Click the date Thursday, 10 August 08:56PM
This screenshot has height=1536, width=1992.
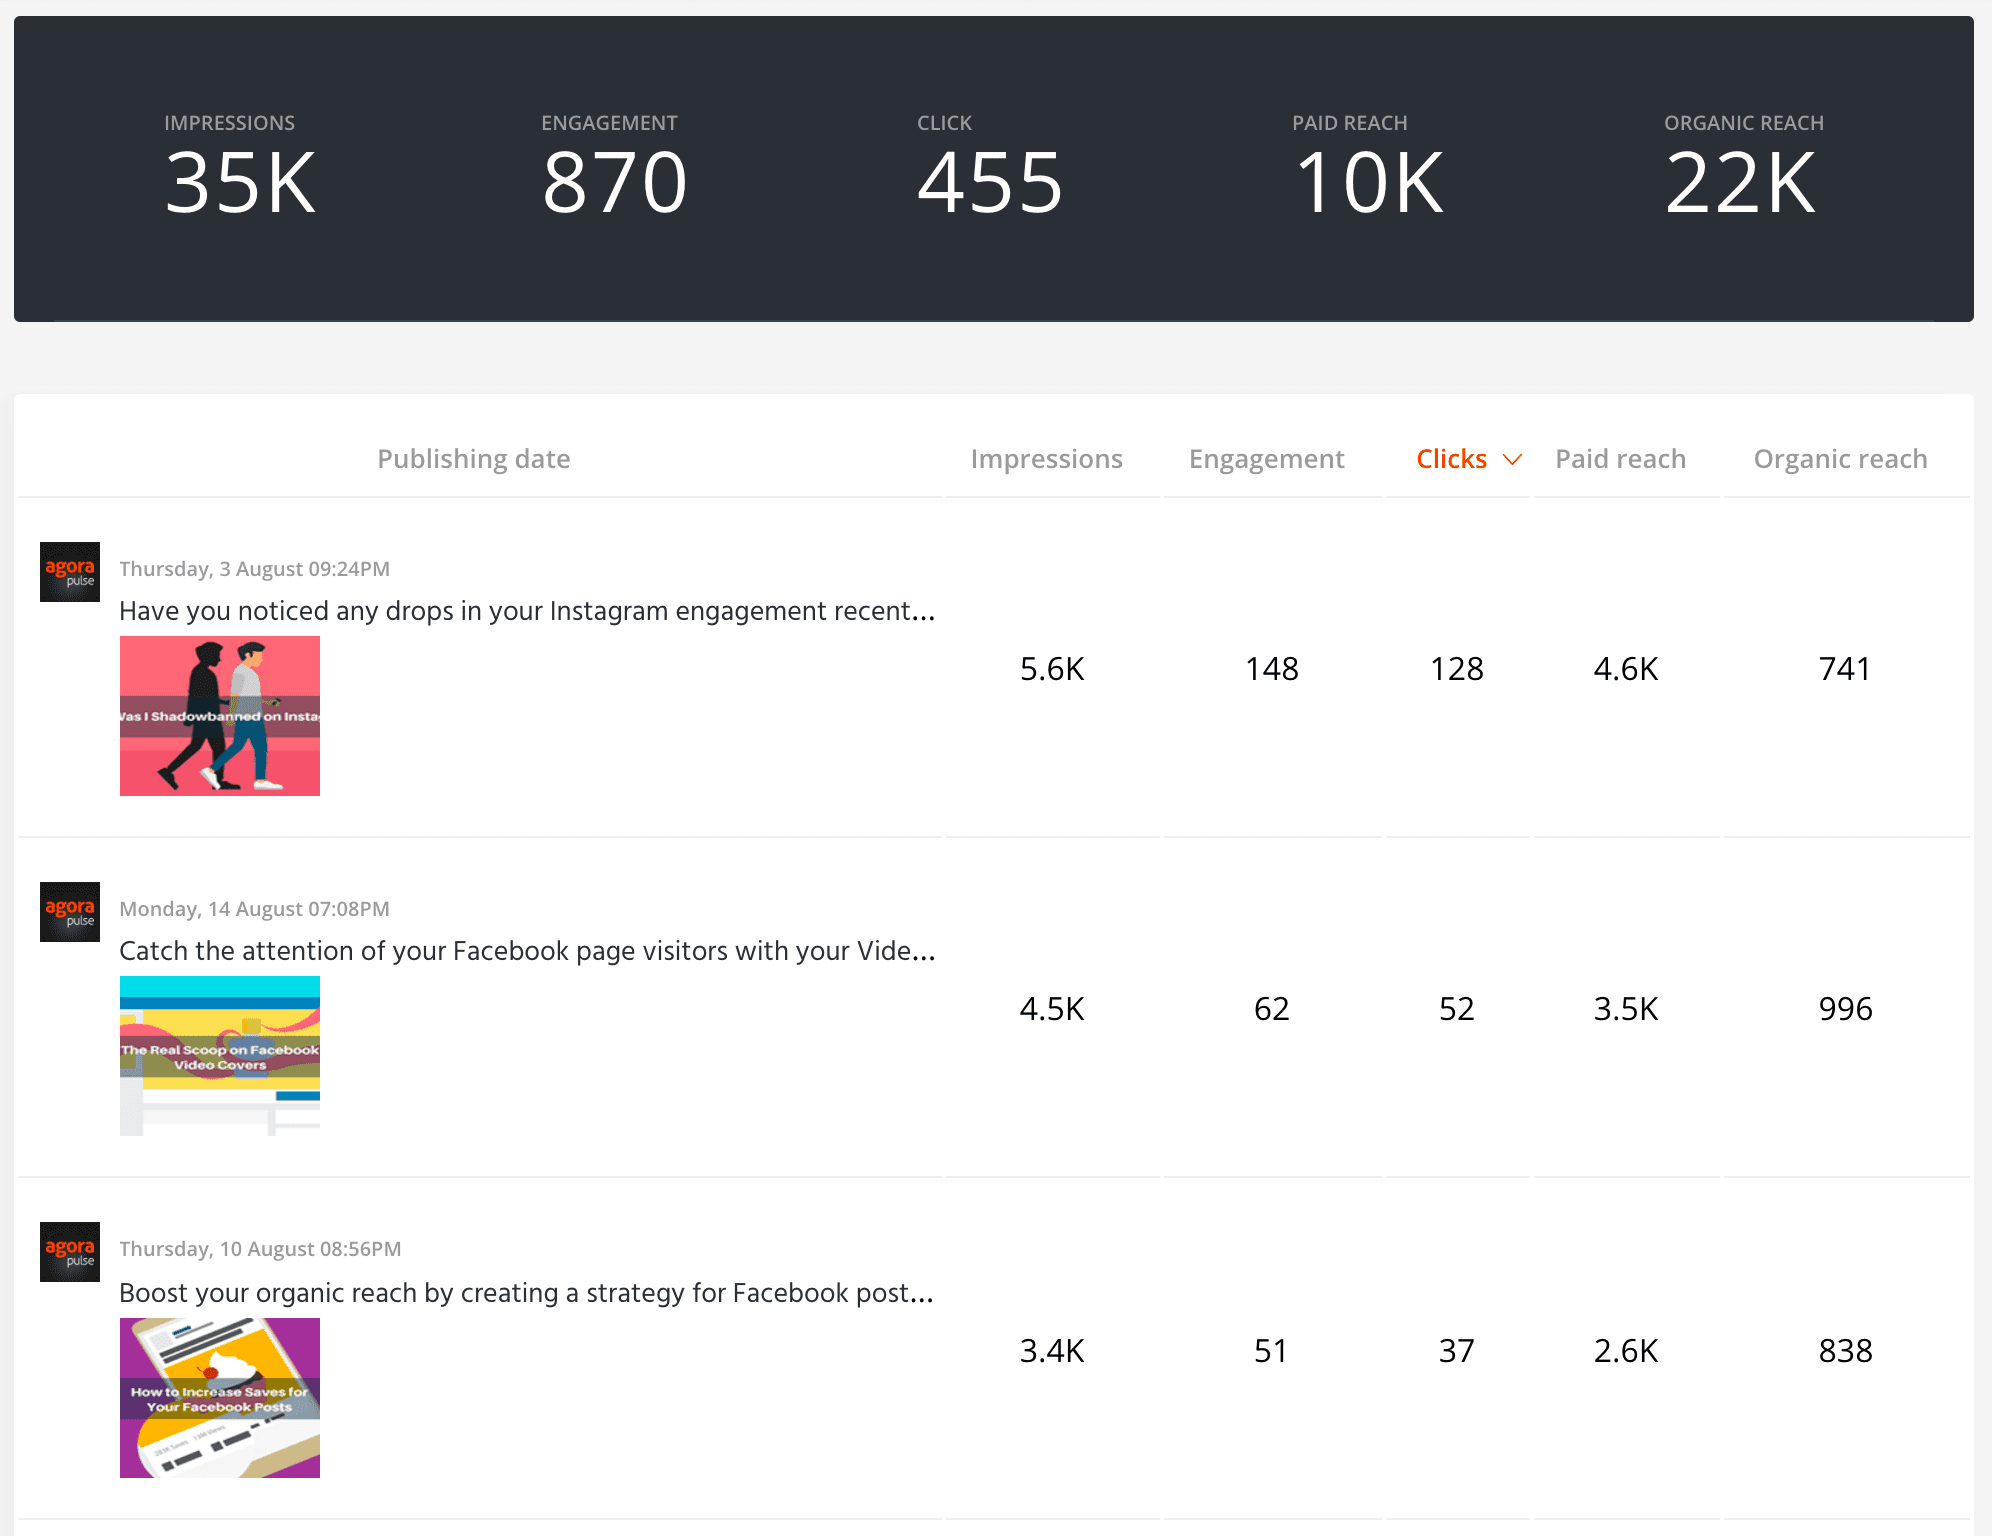(260, 1249)
